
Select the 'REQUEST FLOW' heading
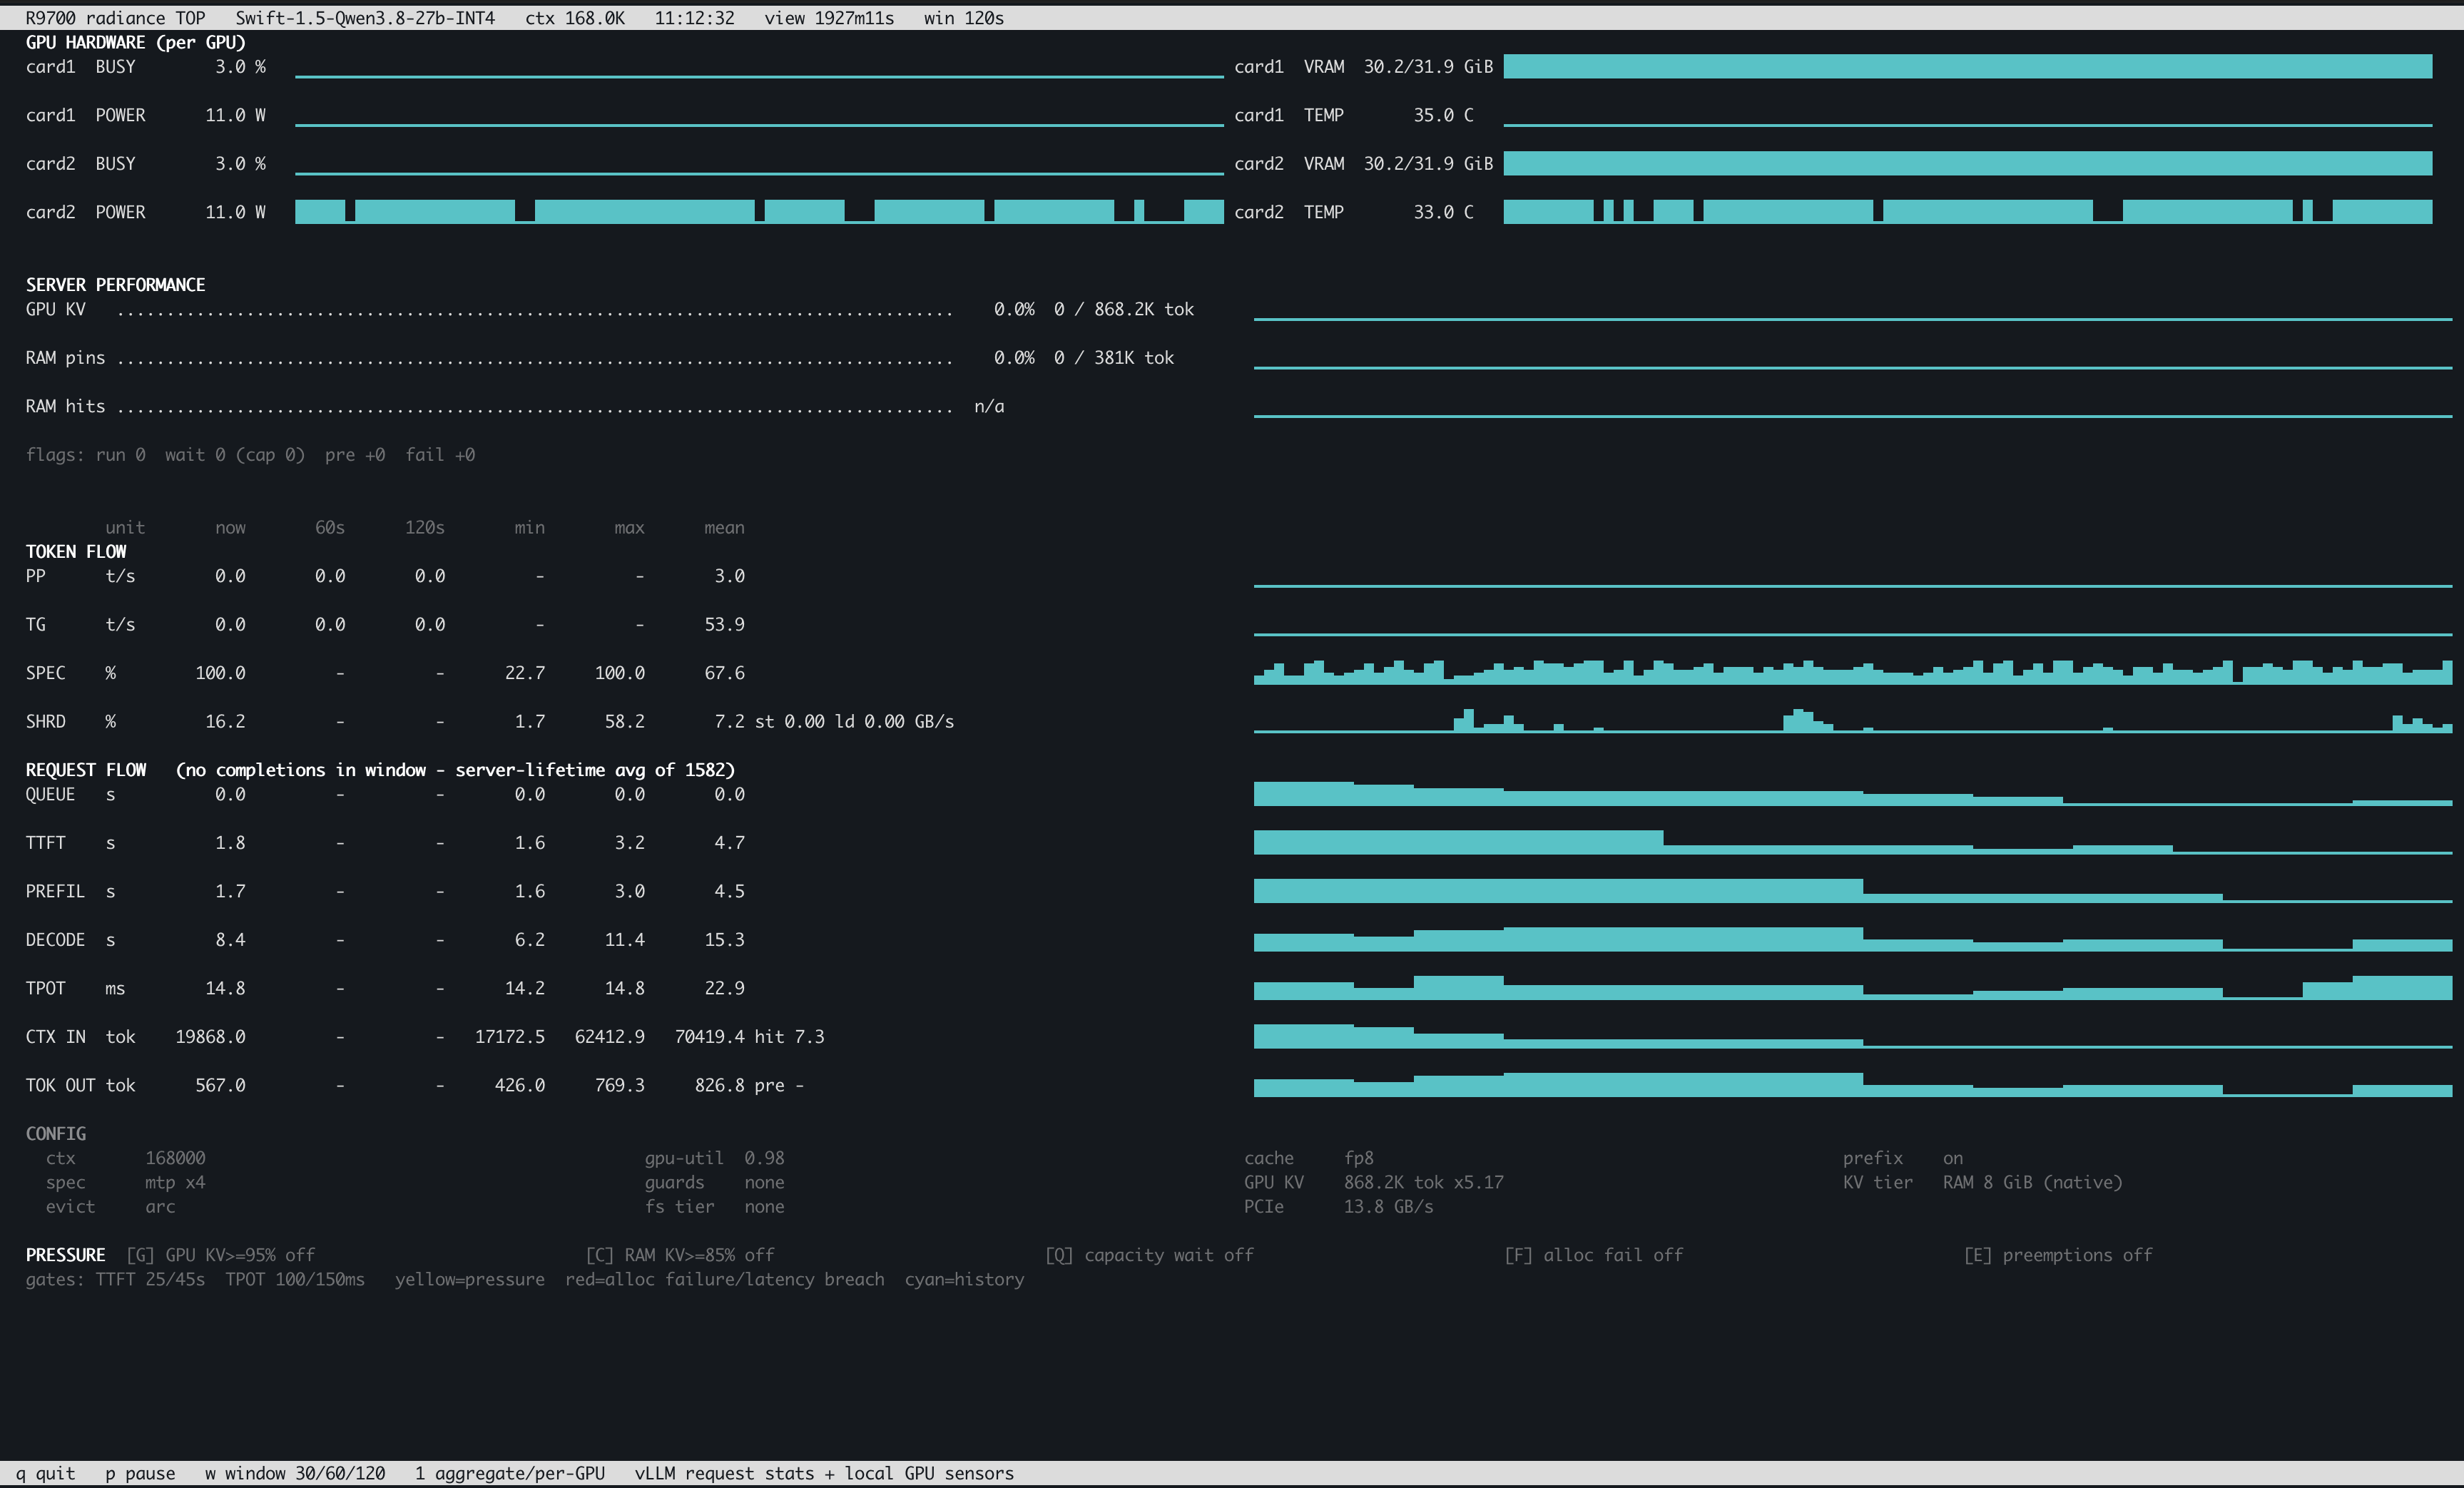coord(86,770)
